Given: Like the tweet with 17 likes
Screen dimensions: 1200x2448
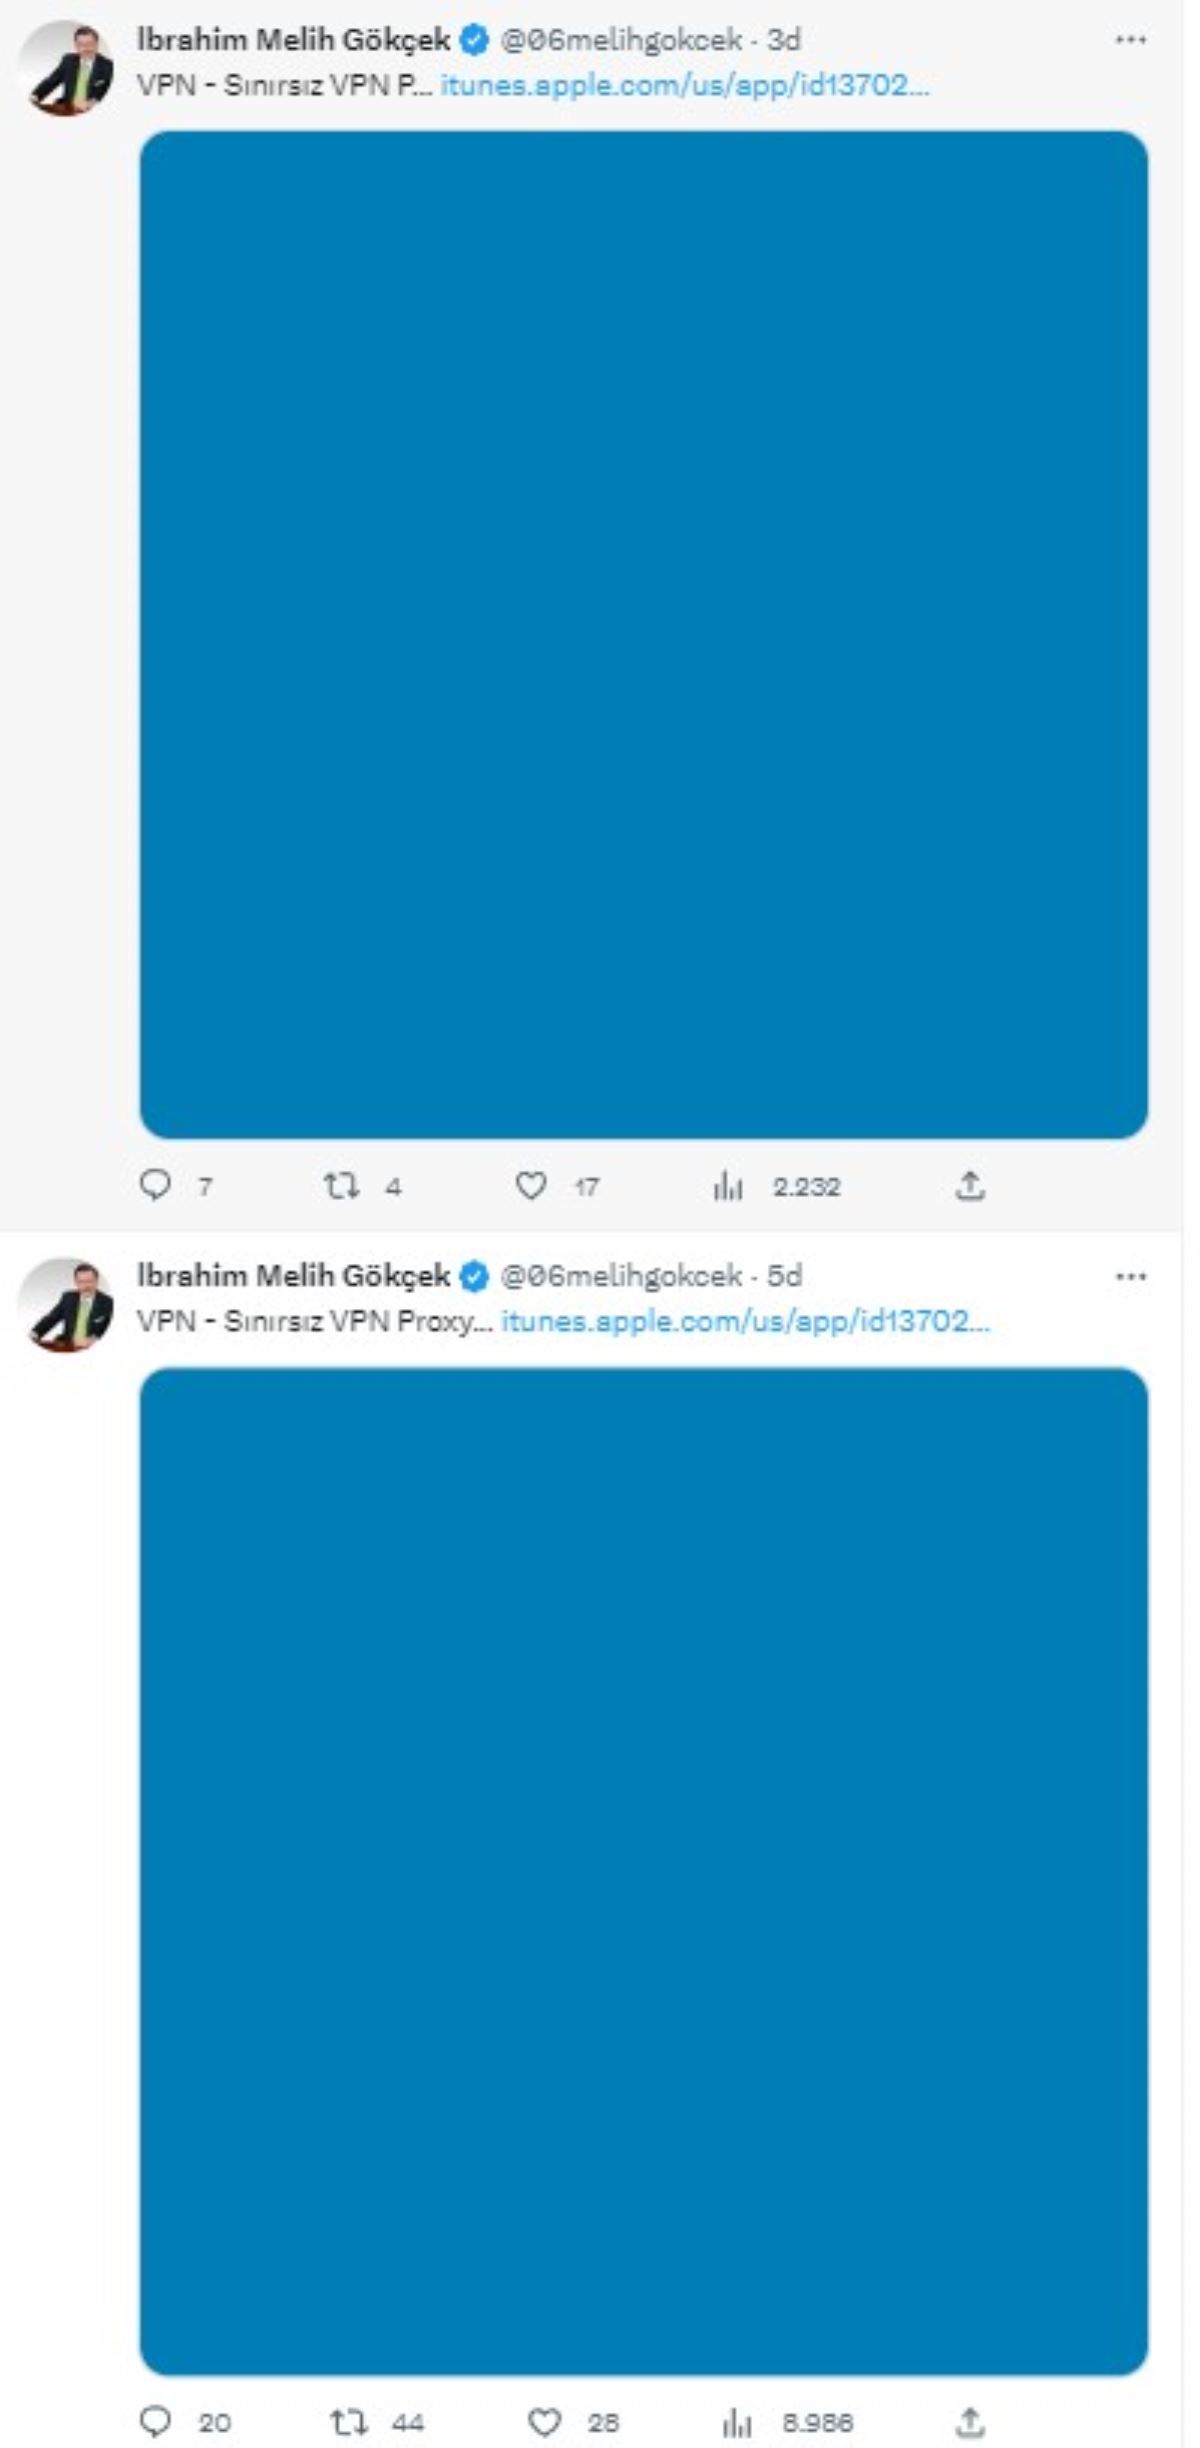Looking at the screenshot, I should (x=531, y=1186).
